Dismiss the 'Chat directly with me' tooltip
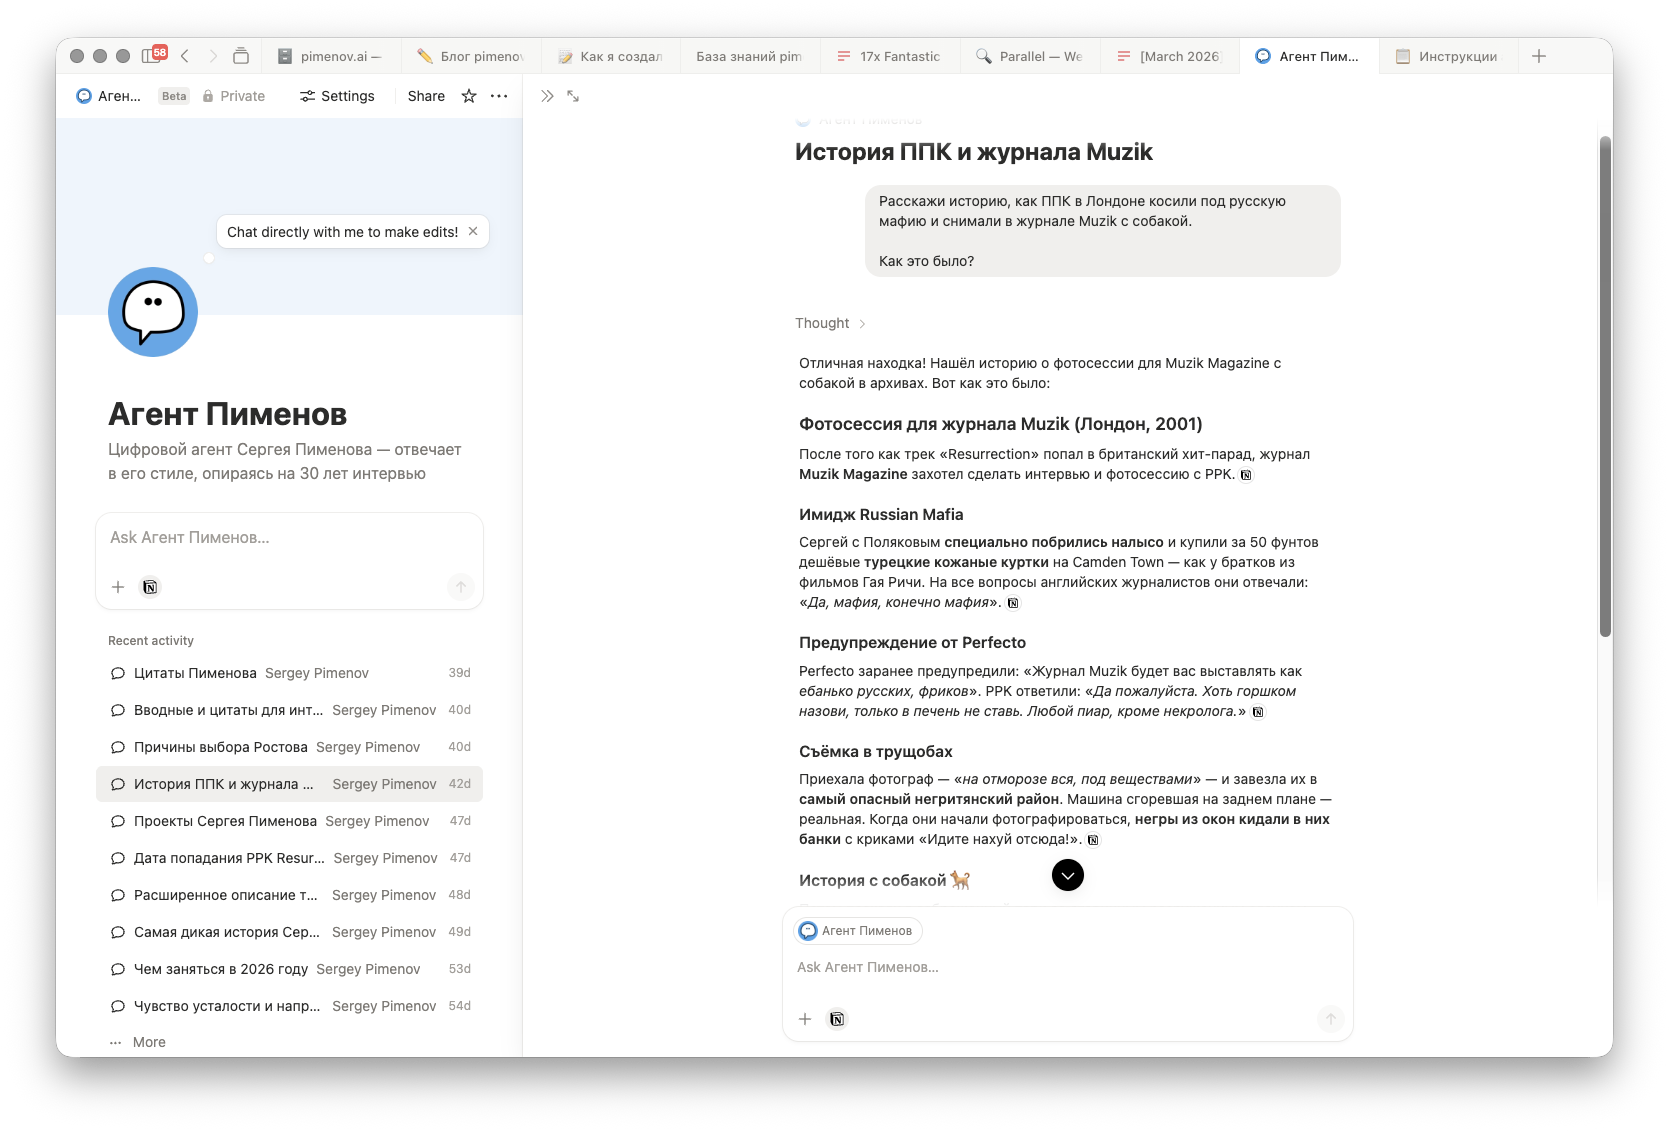Image resolution: width=1669 pixels, height=1131 pixels. [473, 231]
